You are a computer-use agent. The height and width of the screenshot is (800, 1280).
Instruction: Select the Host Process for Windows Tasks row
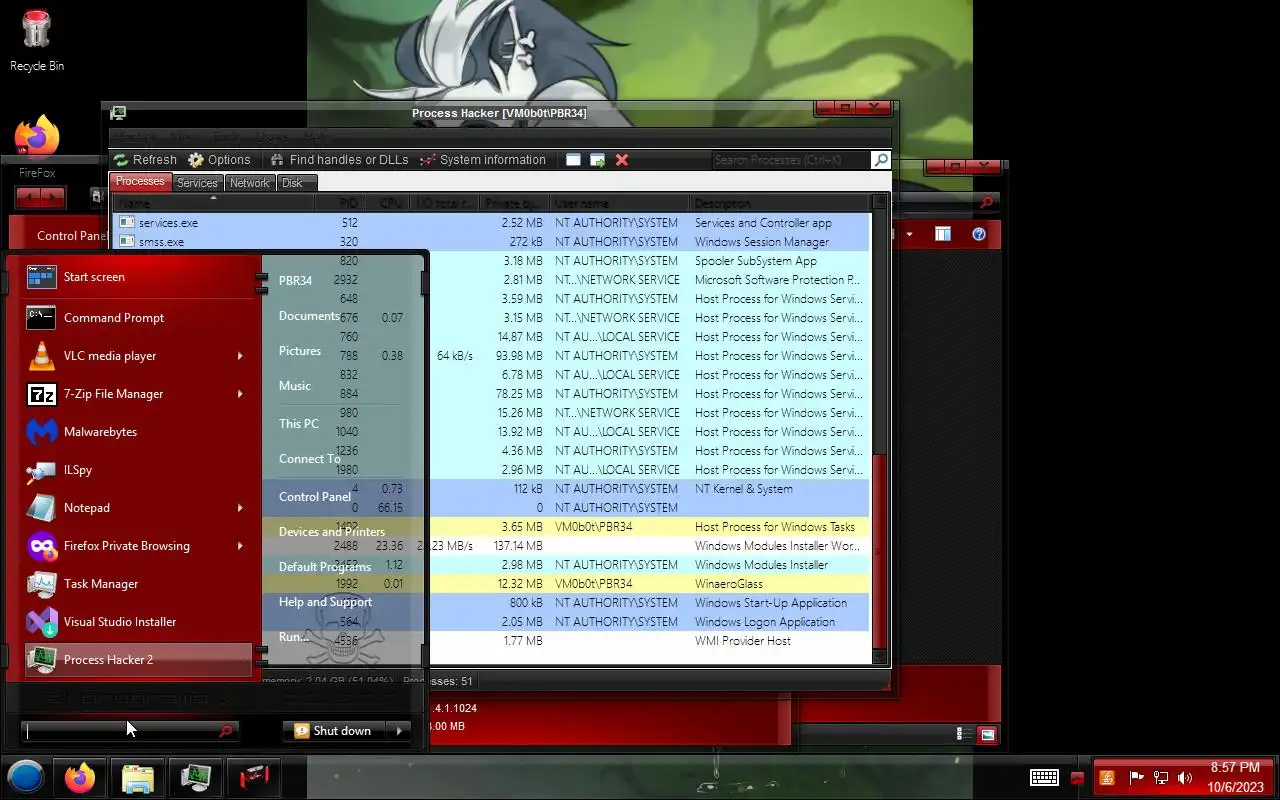pyautogui.click(x=648, y=527)
